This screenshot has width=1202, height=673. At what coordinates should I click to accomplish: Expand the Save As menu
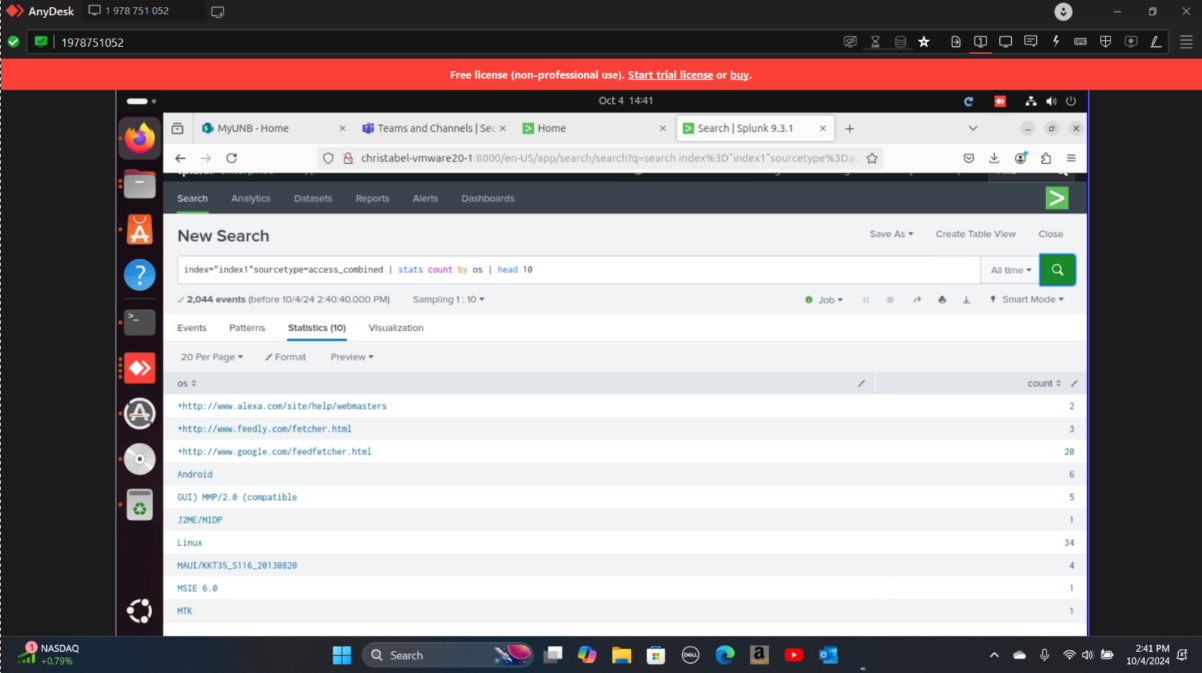tap(891, 234)
